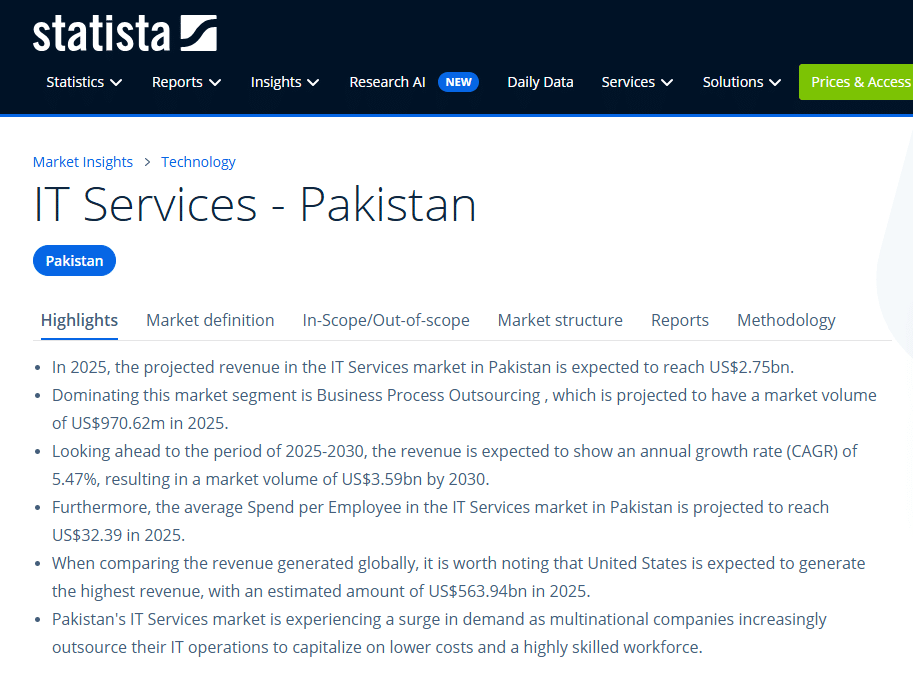This screenshot has width=913, height=675.
Task: Open the Solutions dropdown
Action: 741,82
